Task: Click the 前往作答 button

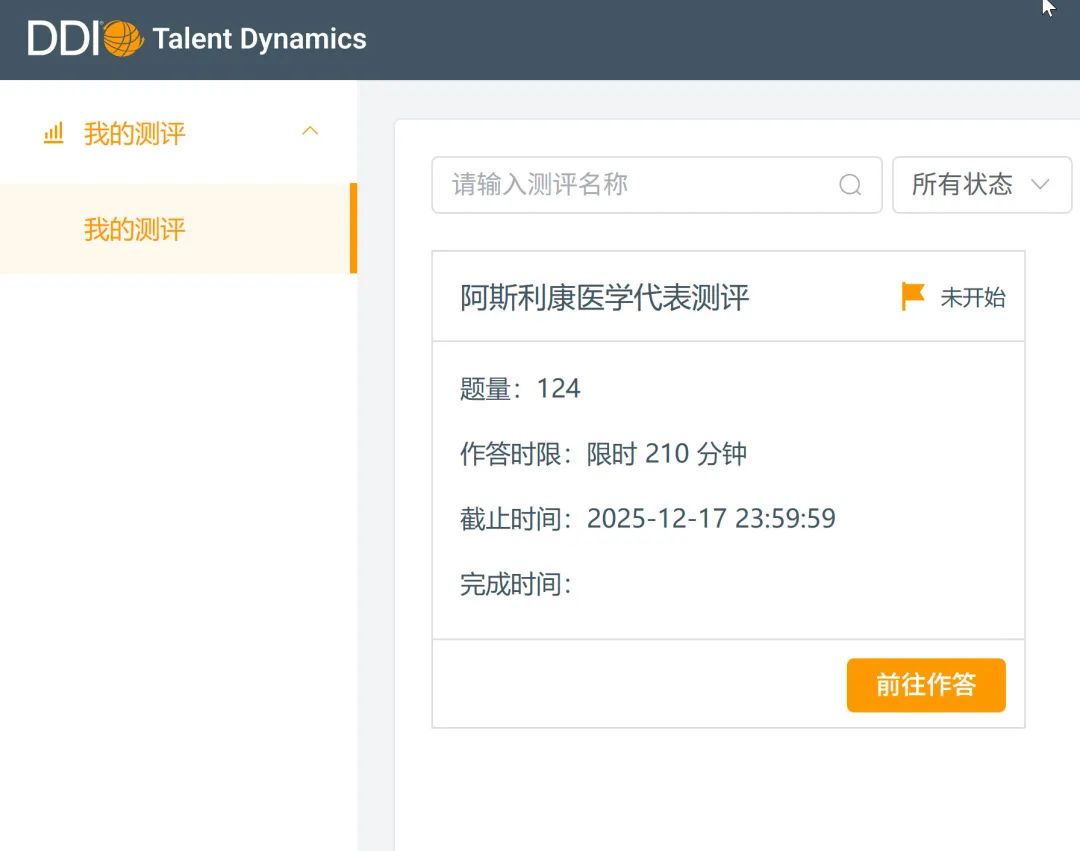Action: [926, 685]
